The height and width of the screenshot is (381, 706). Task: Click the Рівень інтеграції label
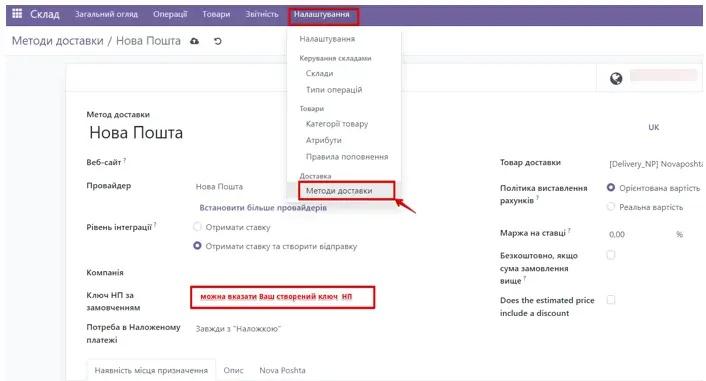[119, 227]
